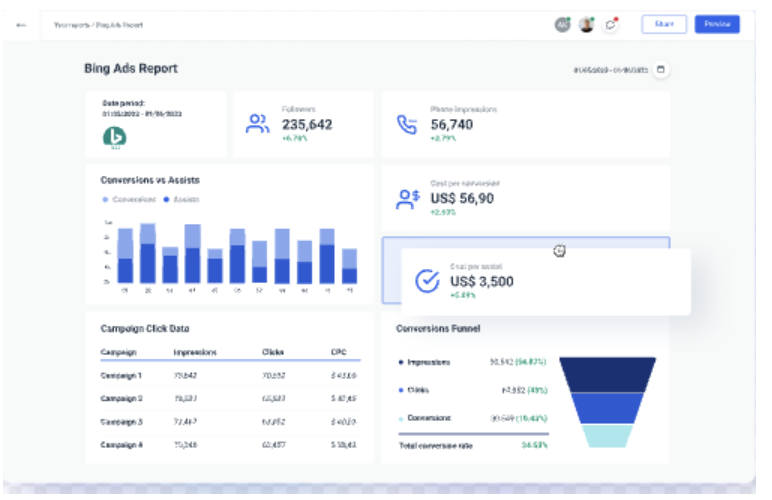This screenshot has width=772, height=500.
Task: Click the last bar in the chart
Action: (x=350, y=266)
